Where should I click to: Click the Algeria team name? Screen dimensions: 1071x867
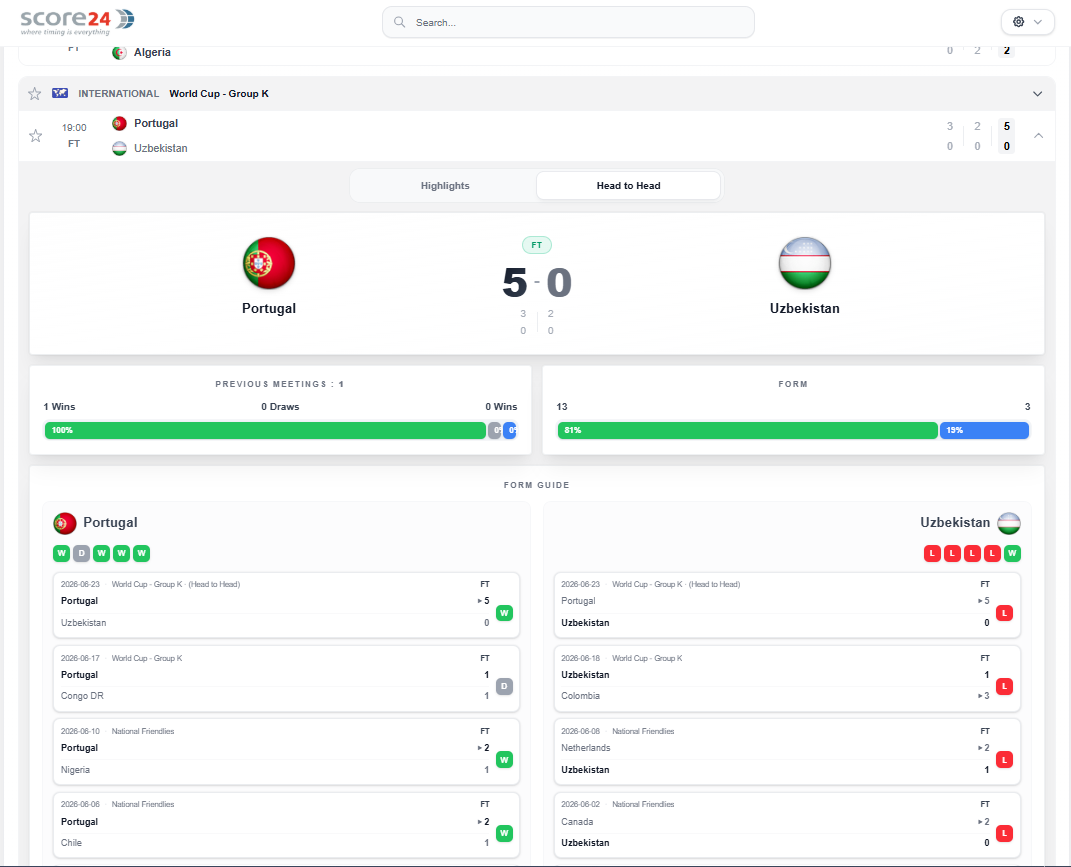pos(152,53)
